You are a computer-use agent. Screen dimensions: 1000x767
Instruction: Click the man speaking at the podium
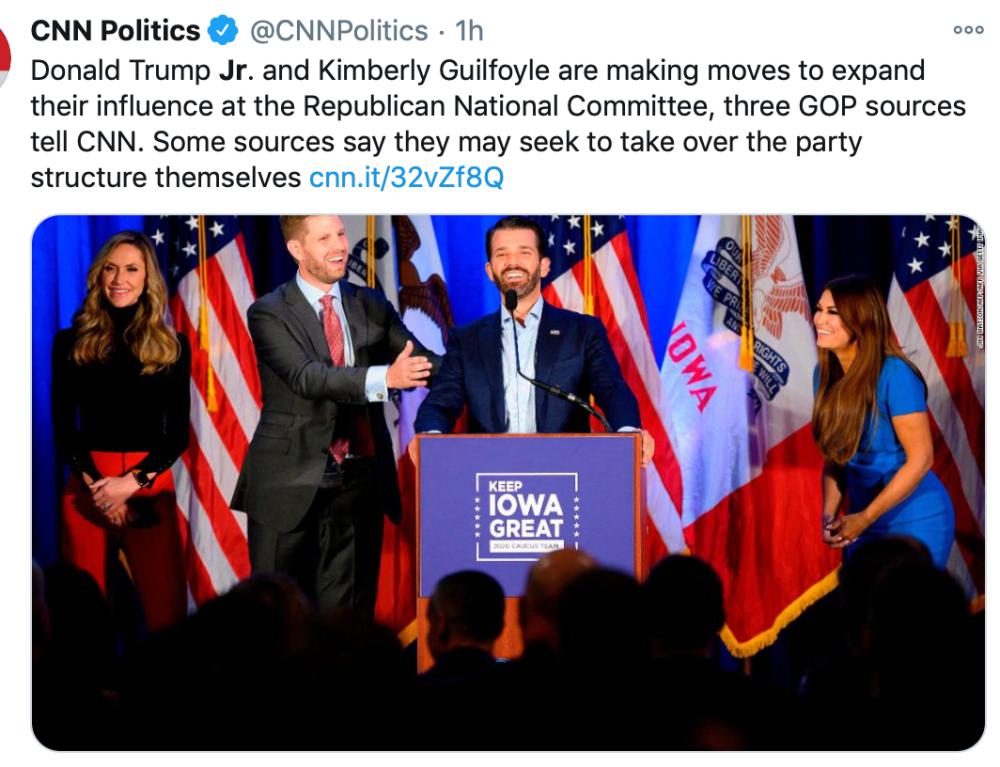tap(525, 340)
